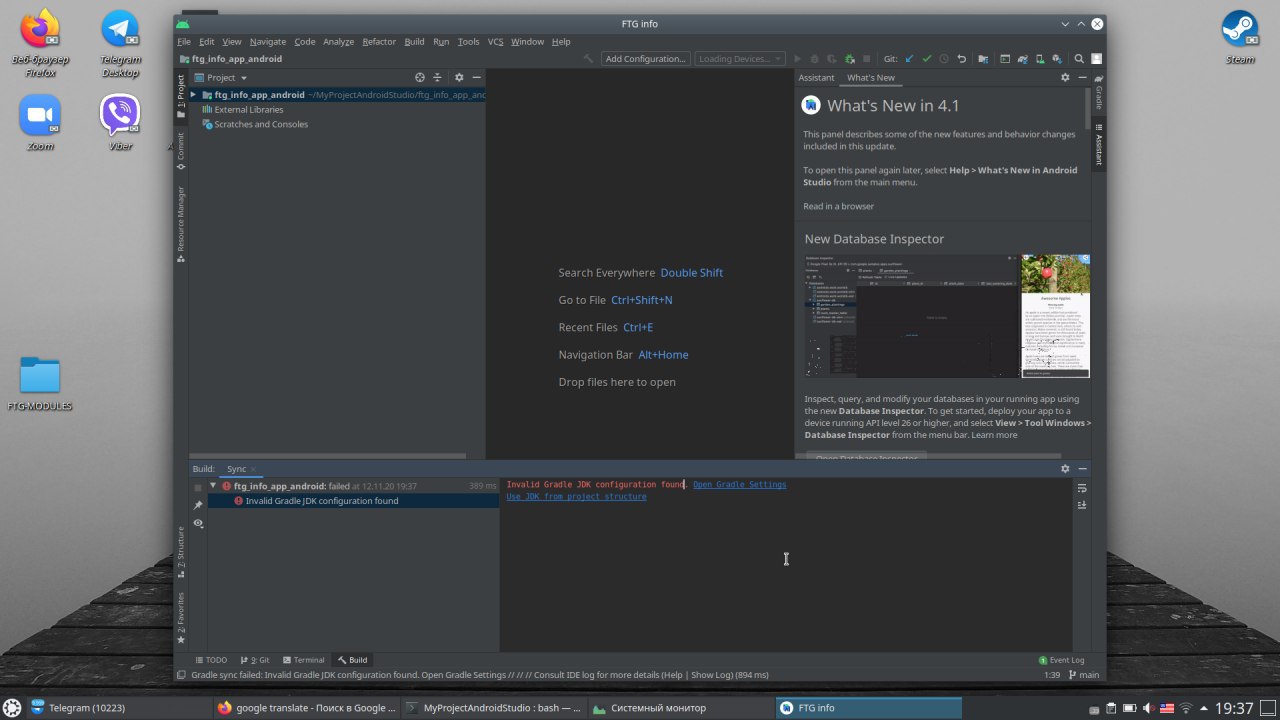Open Git Show History clock icon
Viewport: 1280px width, 720px height.
point(944,59)
